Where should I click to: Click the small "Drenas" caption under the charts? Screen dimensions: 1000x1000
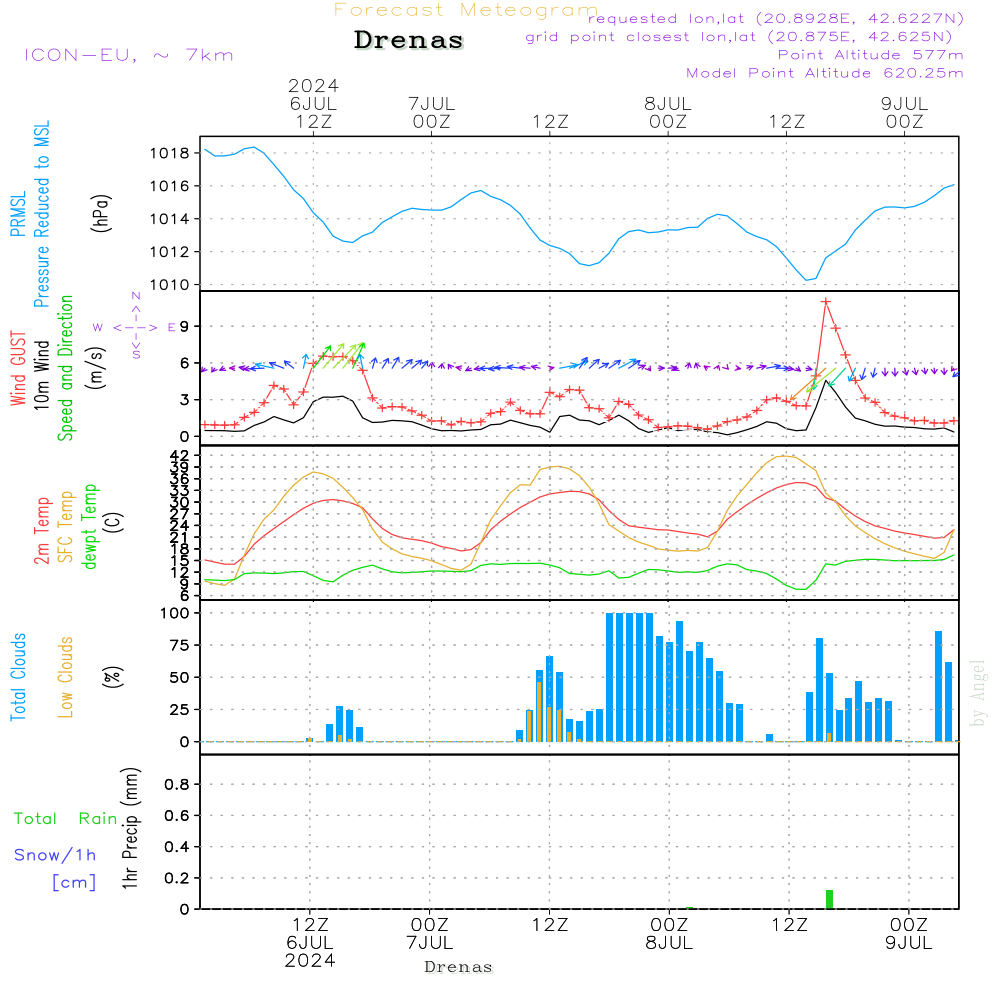tap(459, 967)
